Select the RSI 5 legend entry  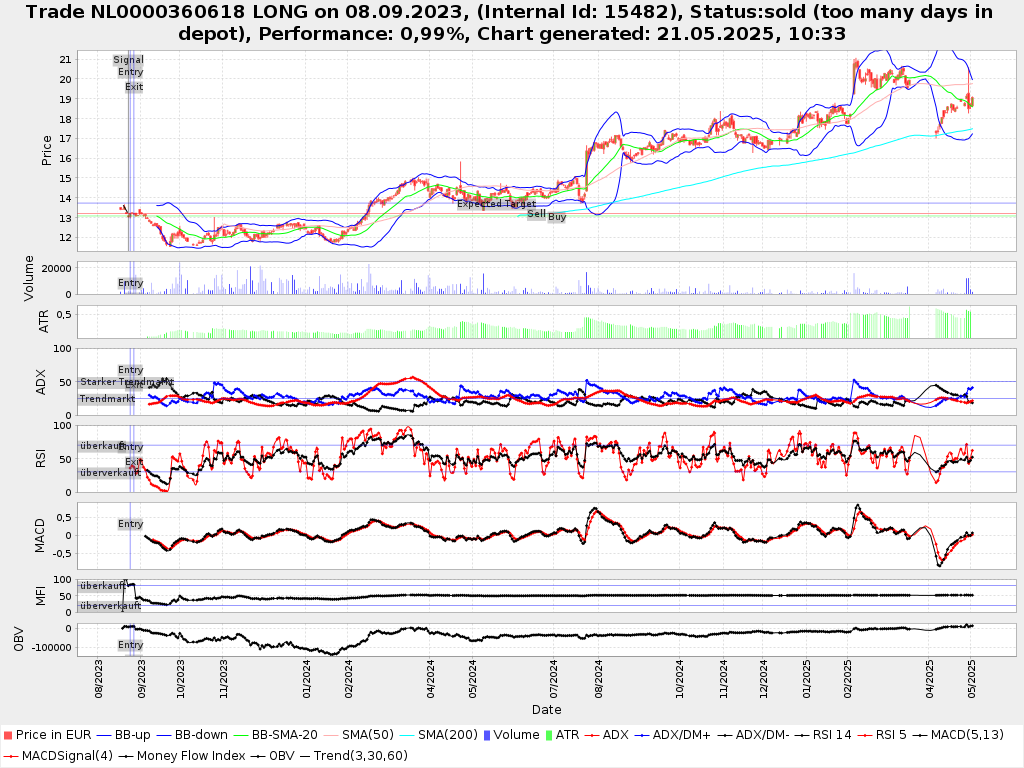coord(884,735)
